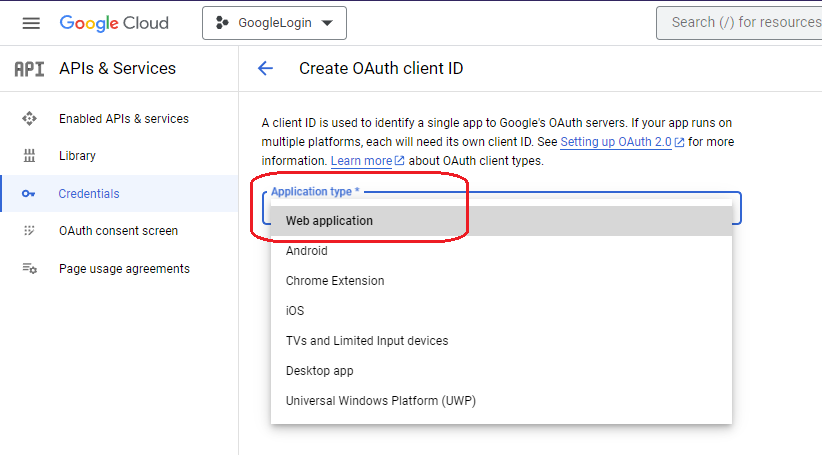Open the GoogleLogin project selector dropdown
Image resolution: width=822 pixels, height=455 pixels.
(274, 23)
